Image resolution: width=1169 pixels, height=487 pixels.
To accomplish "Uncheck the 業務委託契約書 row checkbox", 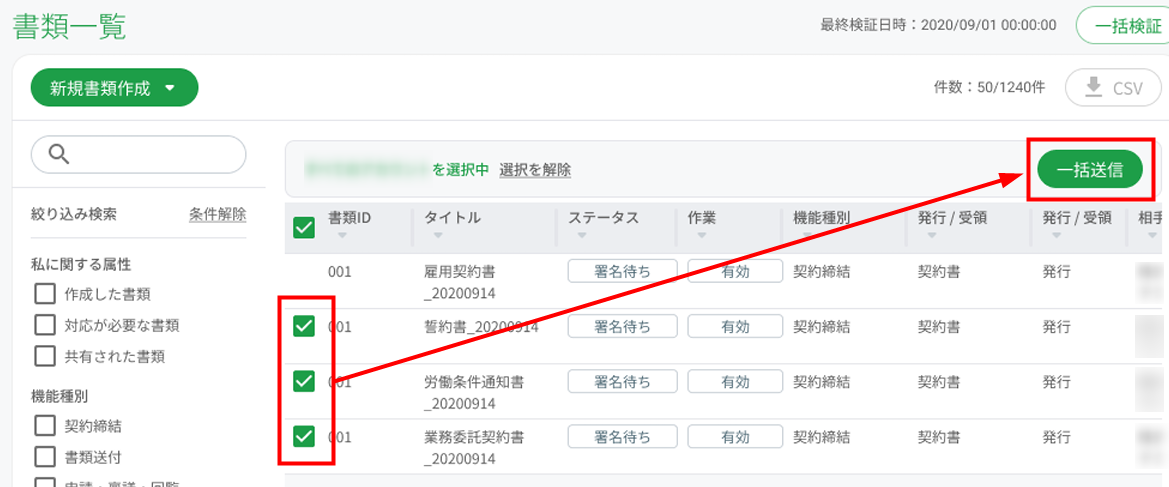I will (303, 436).
